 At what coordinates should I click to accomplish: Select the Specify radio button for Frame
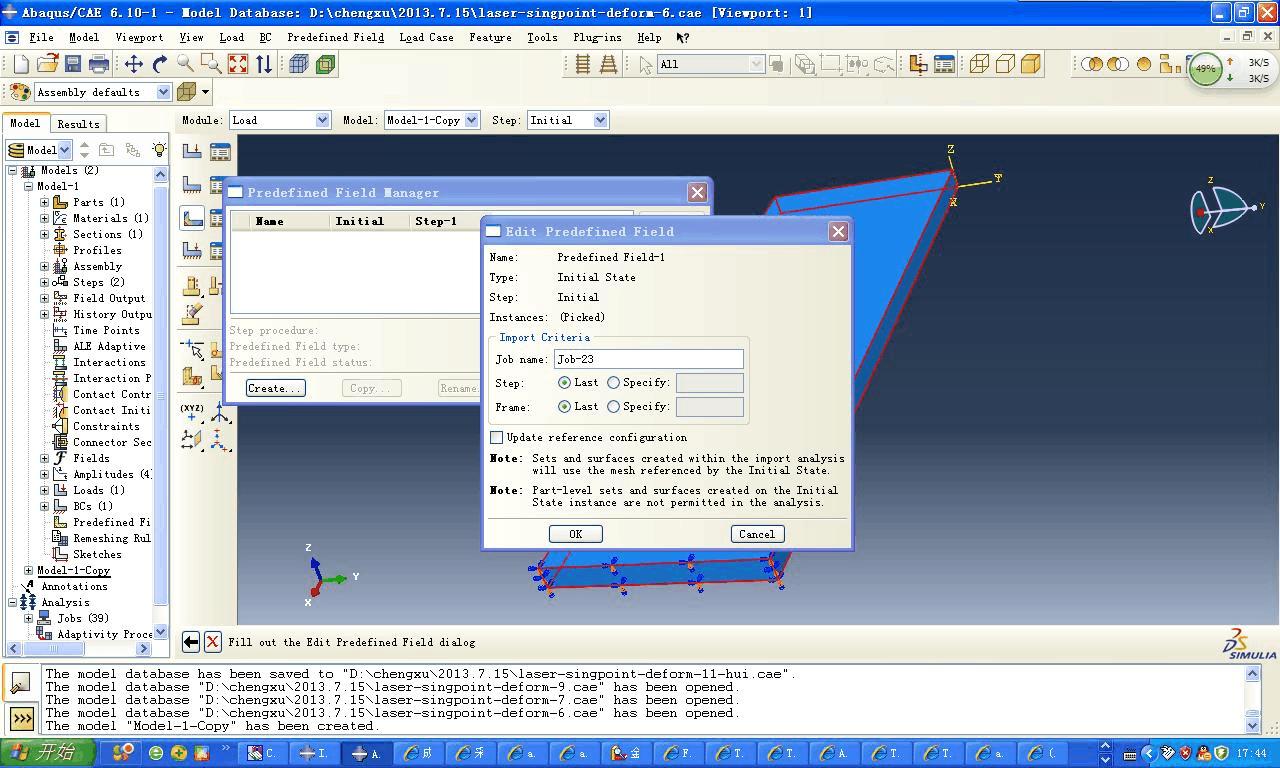pos(614,406)
